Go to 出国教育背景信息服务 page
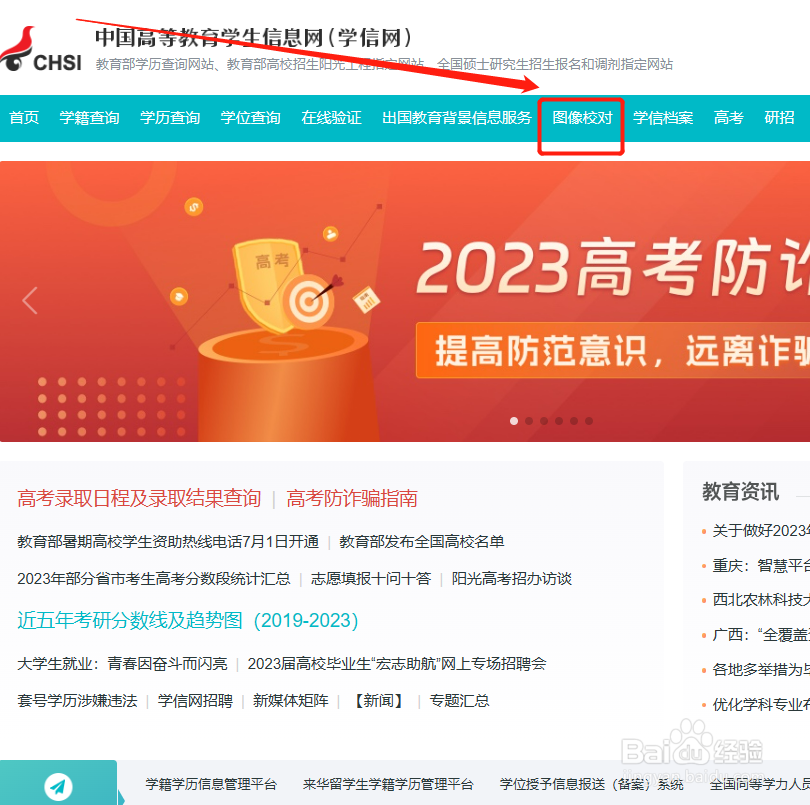 pyautogui.click(x=457, y=118)
